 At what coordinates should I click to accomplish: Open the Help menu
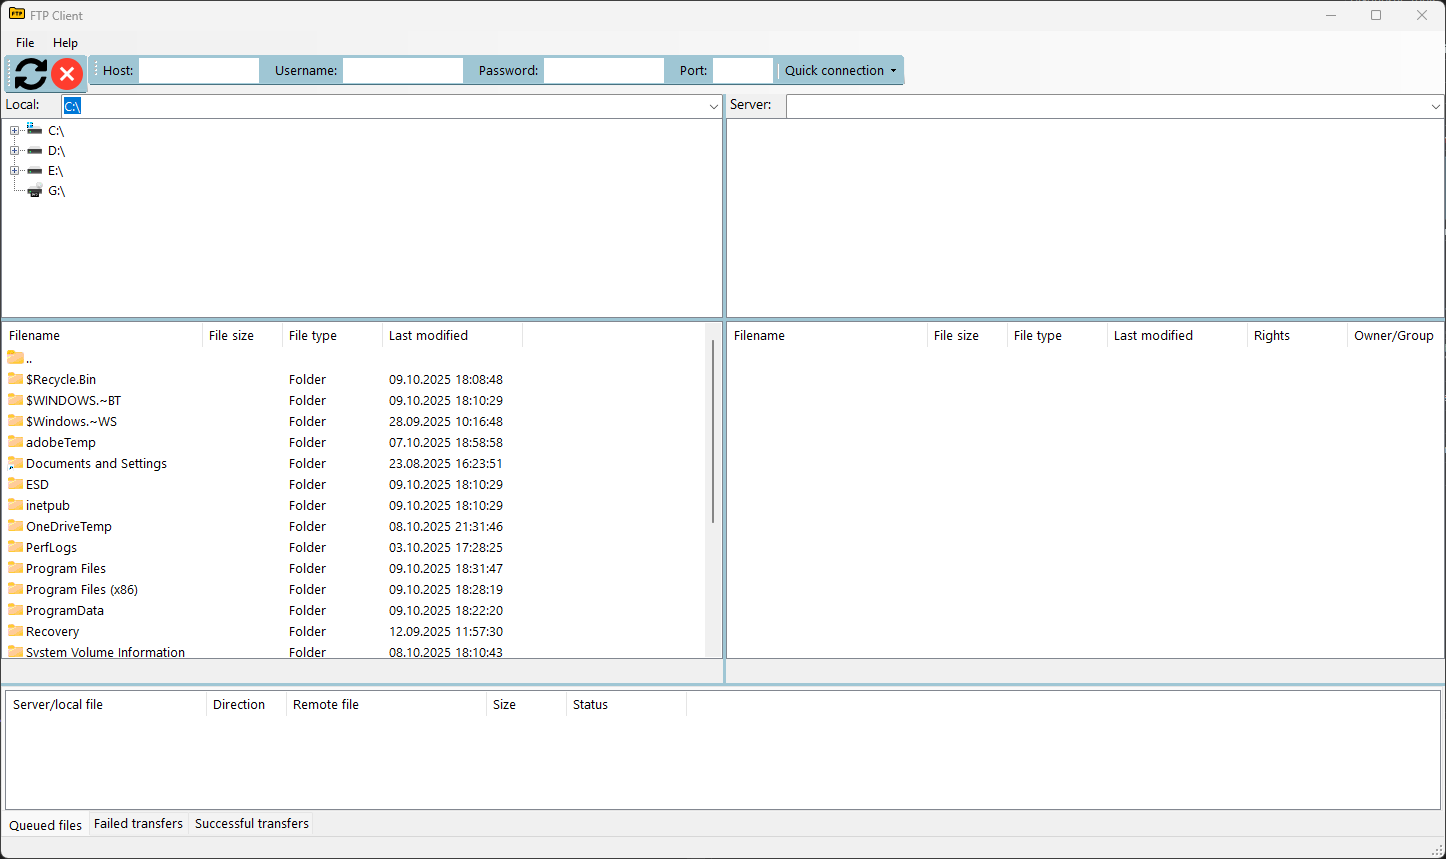pyautogui.click(x=65, y=43)
